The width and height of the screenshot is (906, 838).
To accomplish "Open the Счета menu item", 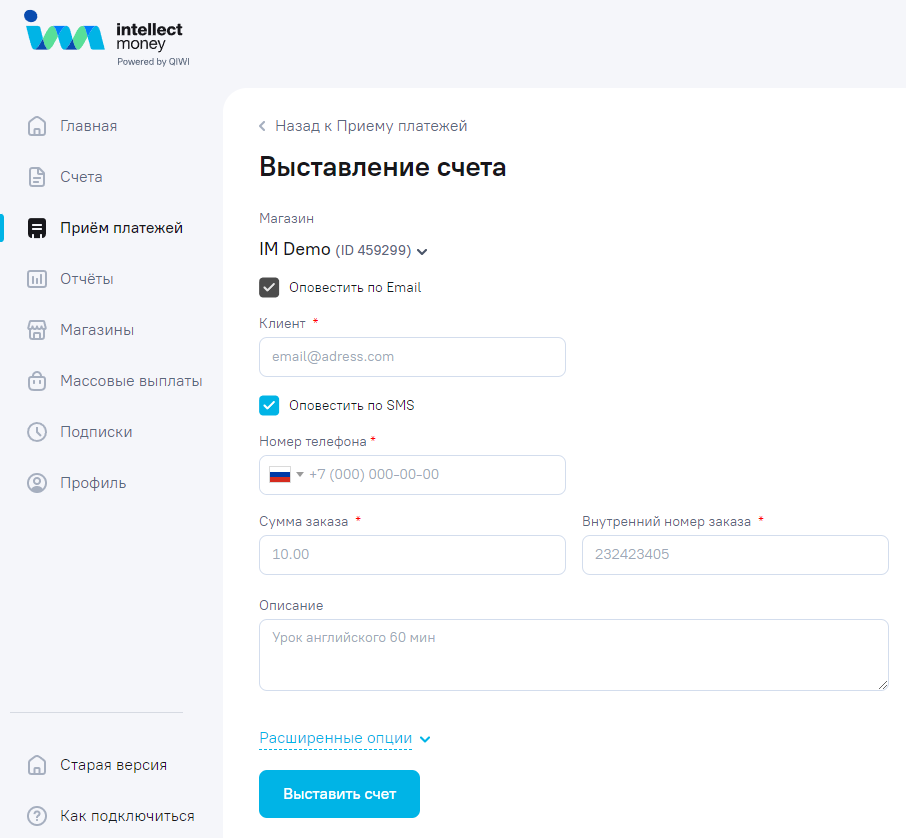I will (81, 177).
